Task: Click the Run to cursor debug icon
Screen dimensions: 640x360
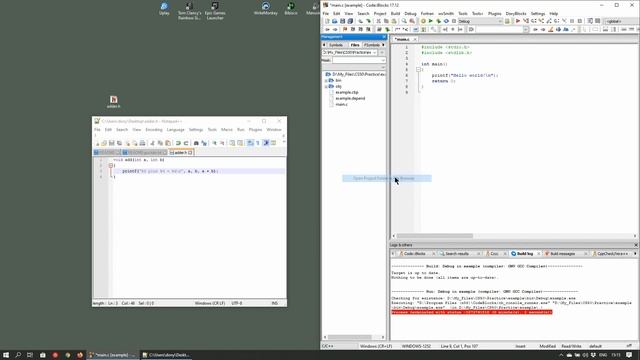Action: [x=525, y=21]
